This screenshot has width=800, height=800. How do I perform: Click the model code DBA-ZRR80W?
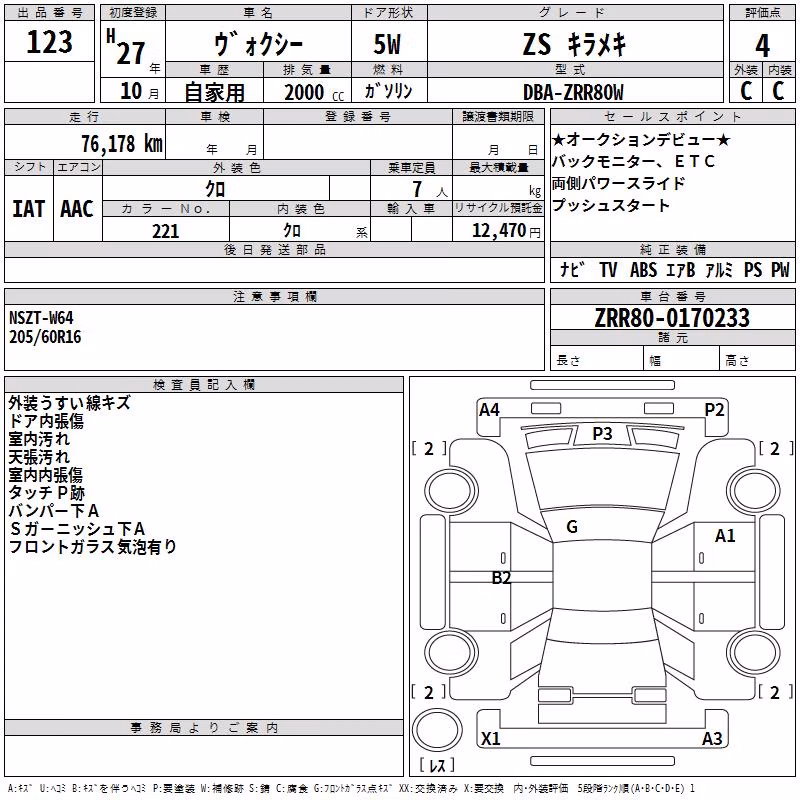point(573,92)
